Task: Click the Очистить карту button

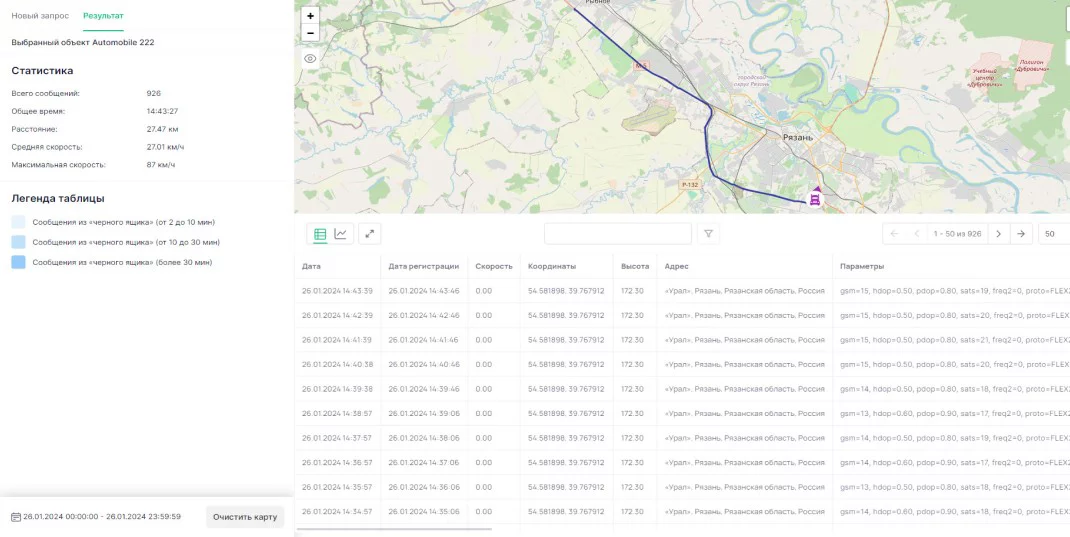Action: click(x=245, y=517)
